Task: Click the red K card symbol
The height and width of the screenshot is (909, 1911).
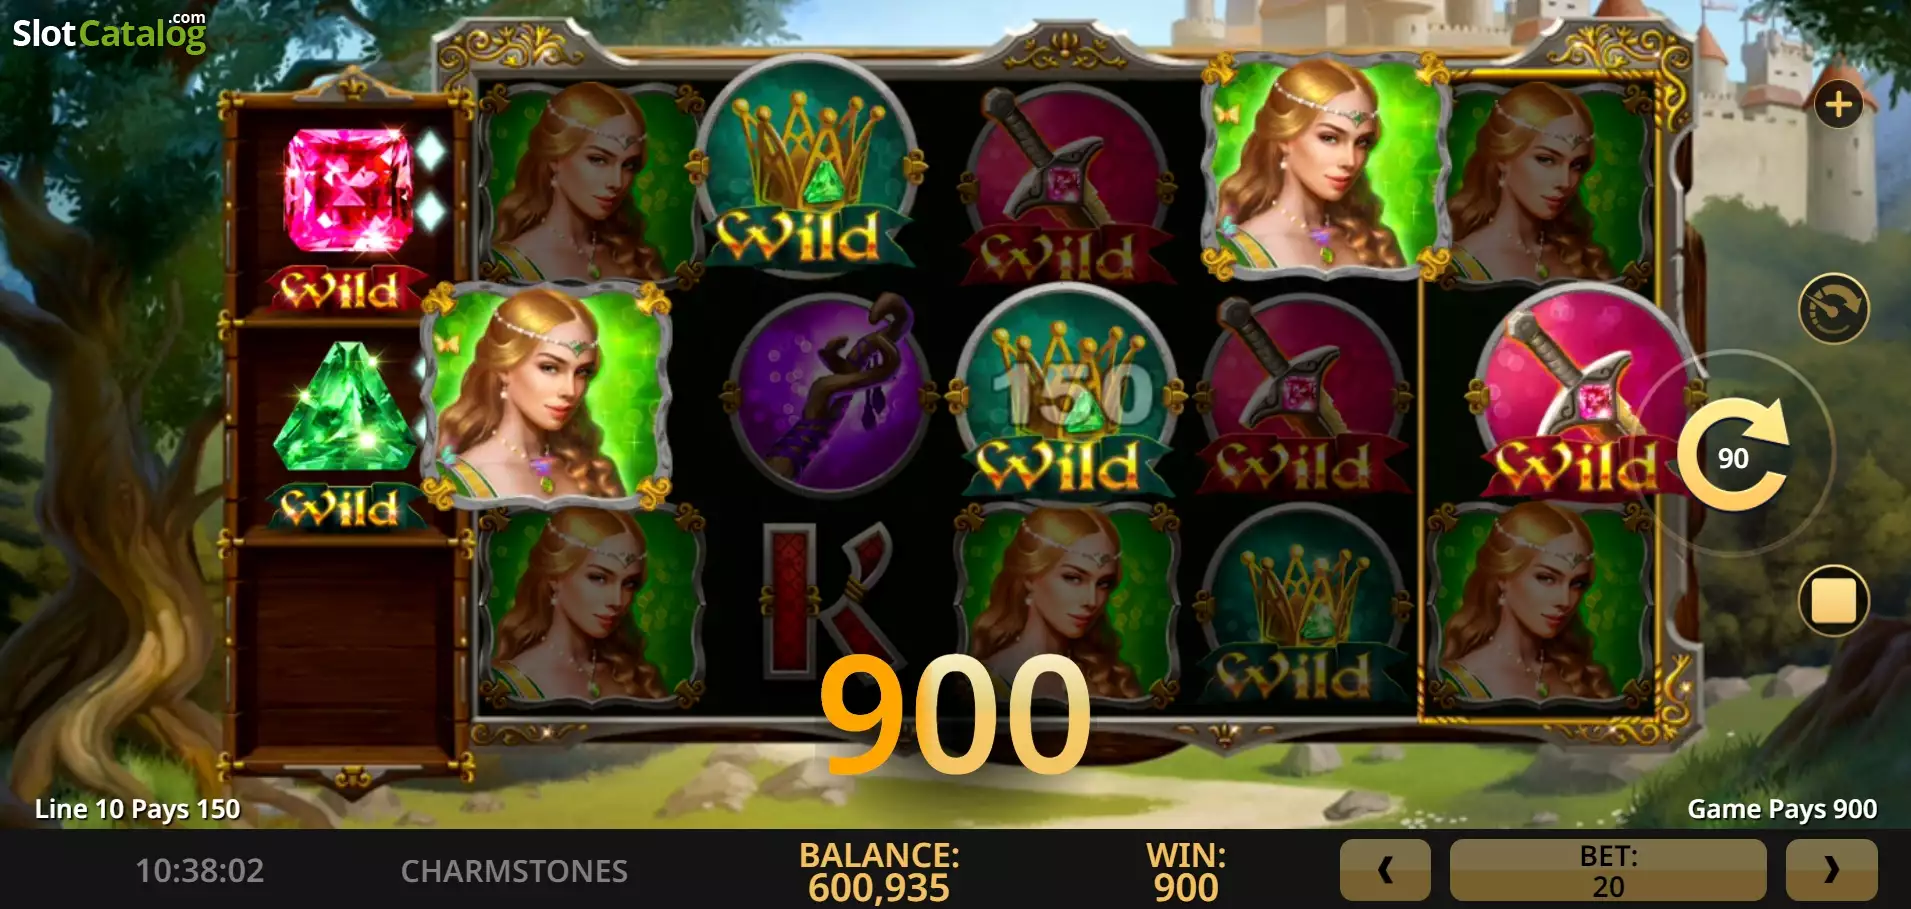Action: coord(827,596)
